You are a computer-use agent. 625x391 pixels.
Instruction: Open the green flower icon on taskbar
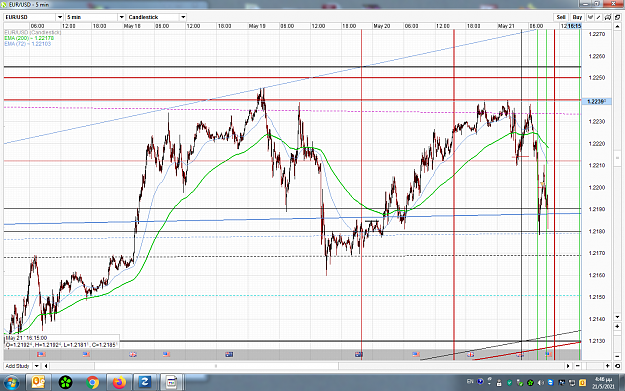coord(65,383)
